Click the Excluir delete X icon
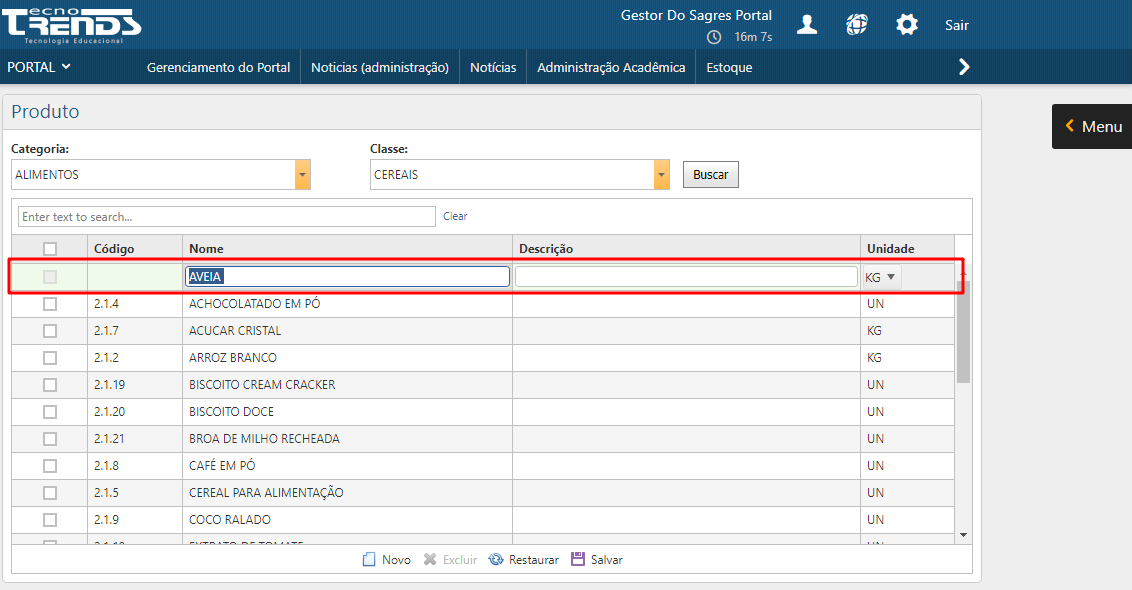Image resolution: width=1132 pixels, height=590 pixels. [x=430, y=560]
